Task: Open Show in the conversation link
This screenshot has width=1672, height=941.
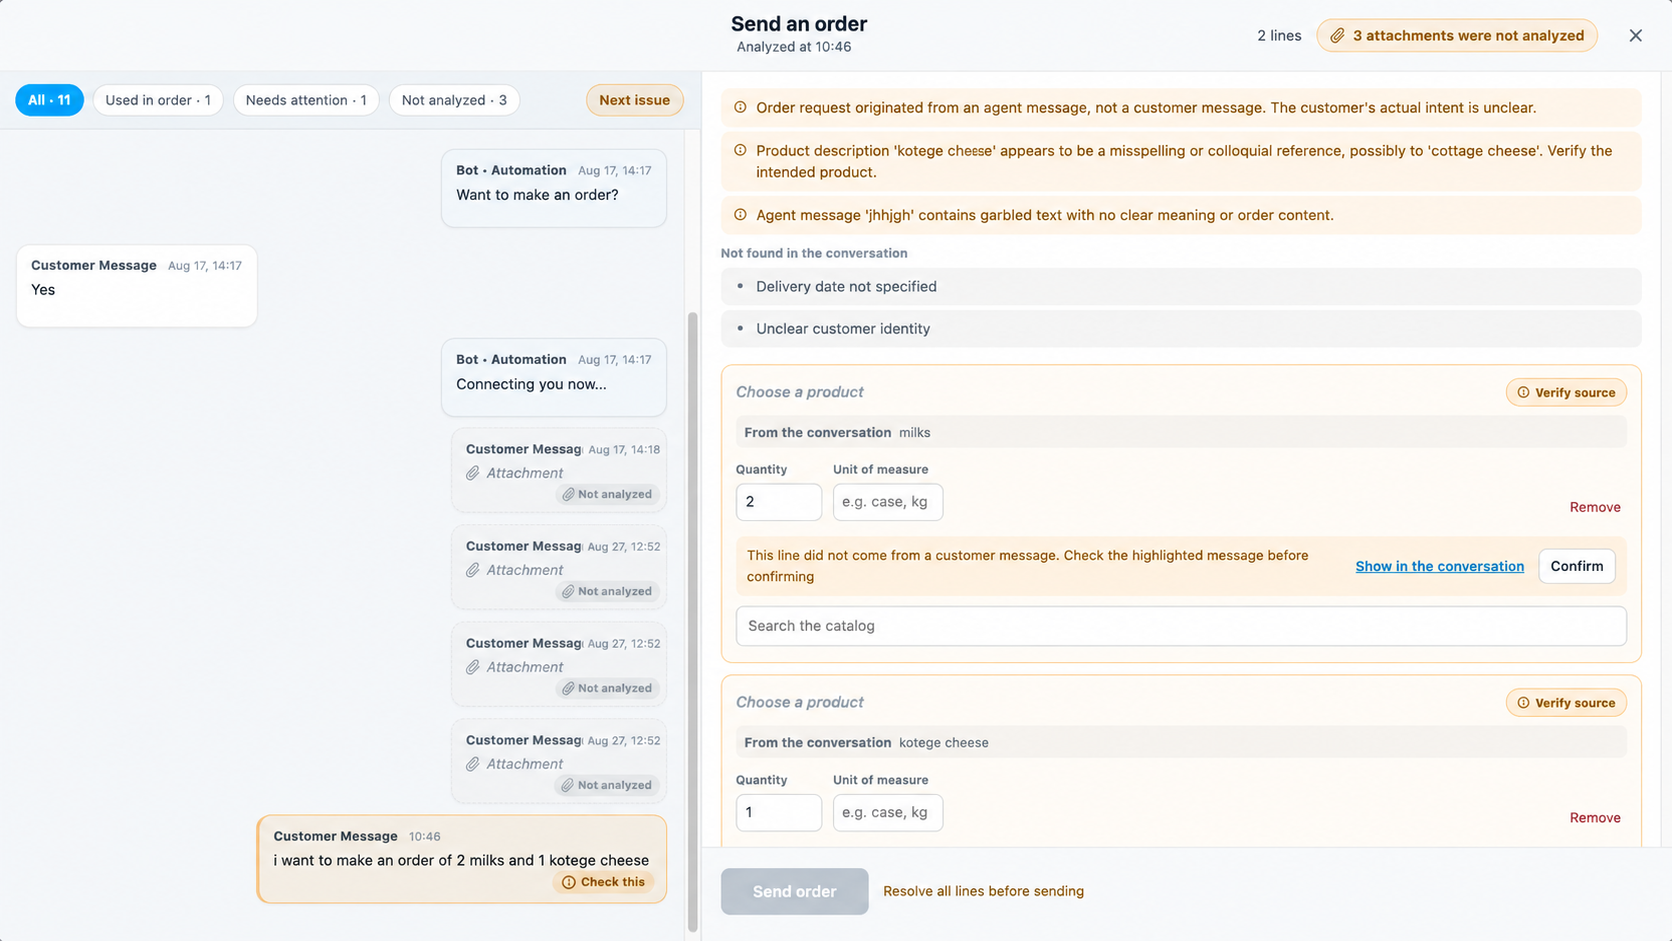Action: (x=1439, y=566)
